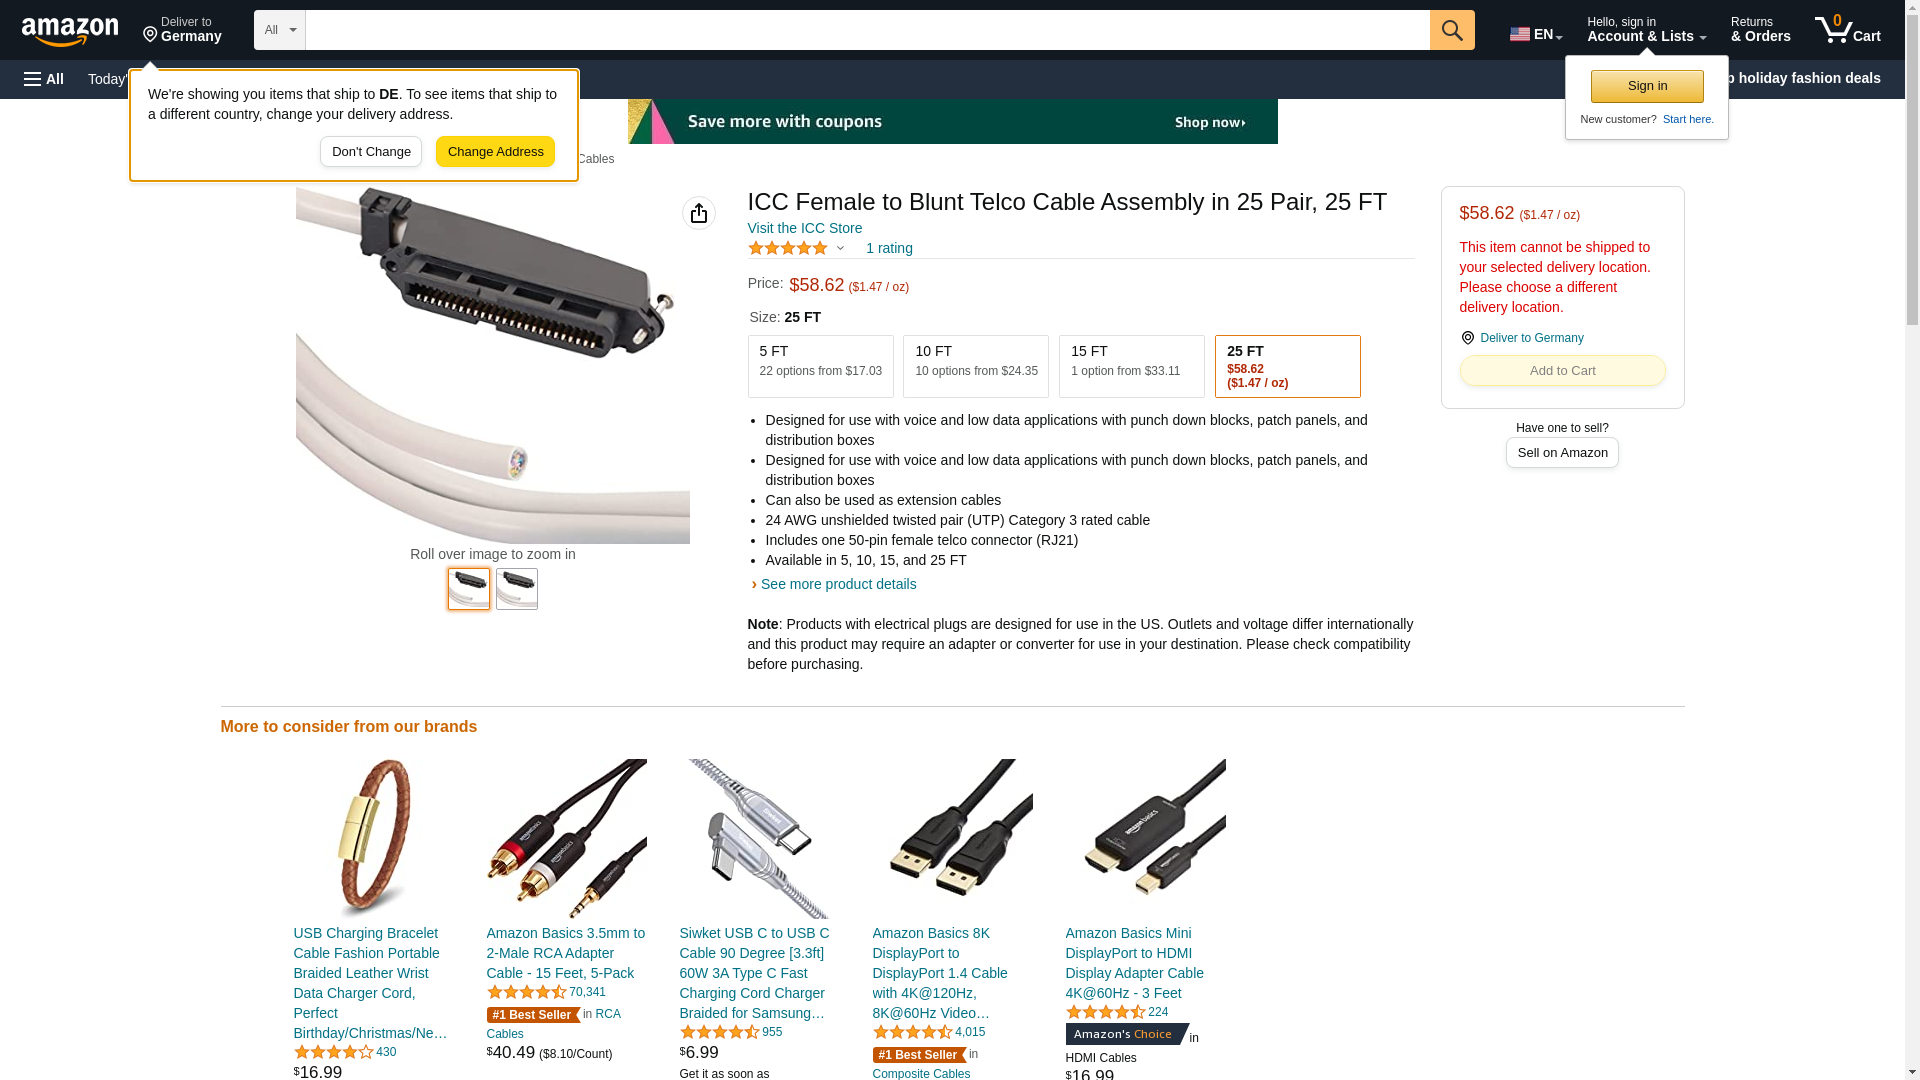This screenshot has width=1920, height=1080.
Task: Select the second product thumbnail image
Action: [x=517, y=589]
